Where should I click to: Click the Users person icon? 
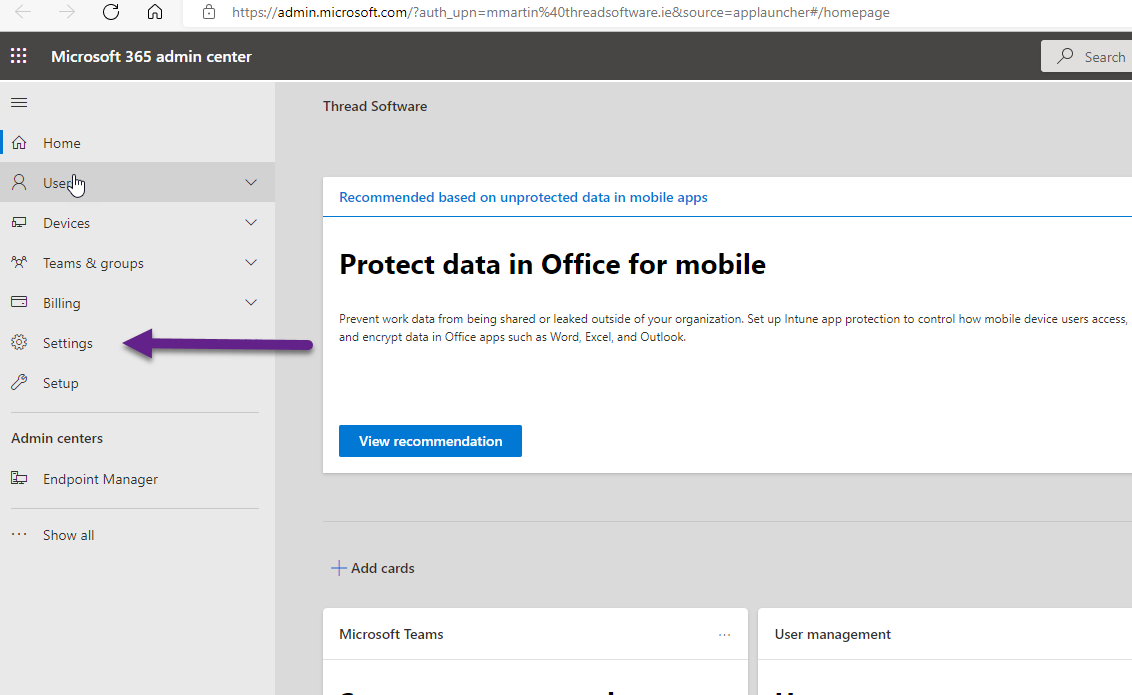click(19, 183)
